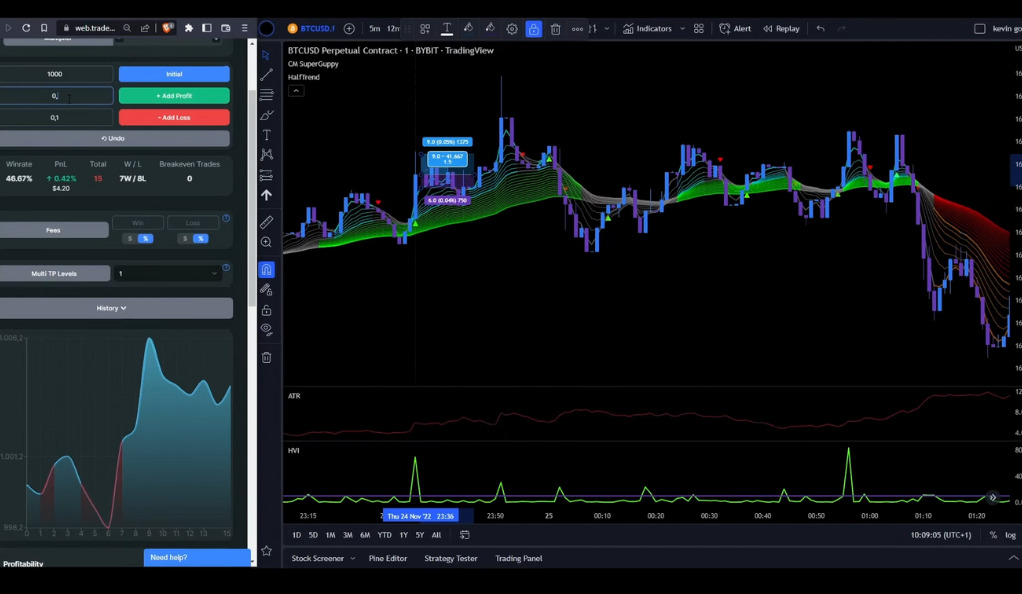Click the Undo button
The image size is (1022, 594).
(x=113, y=138)
